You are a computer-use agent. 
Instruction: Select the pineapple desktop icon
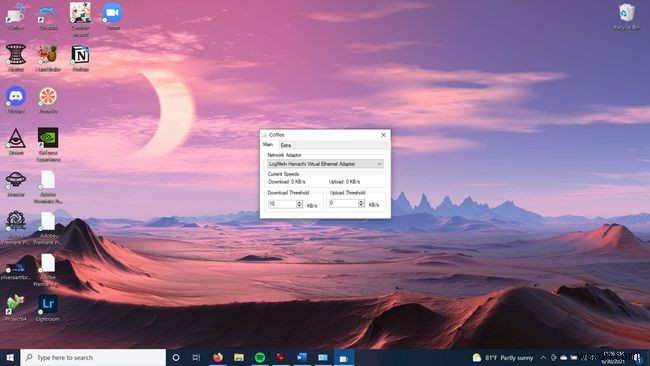pyautogui.click(x=48, y=58)
